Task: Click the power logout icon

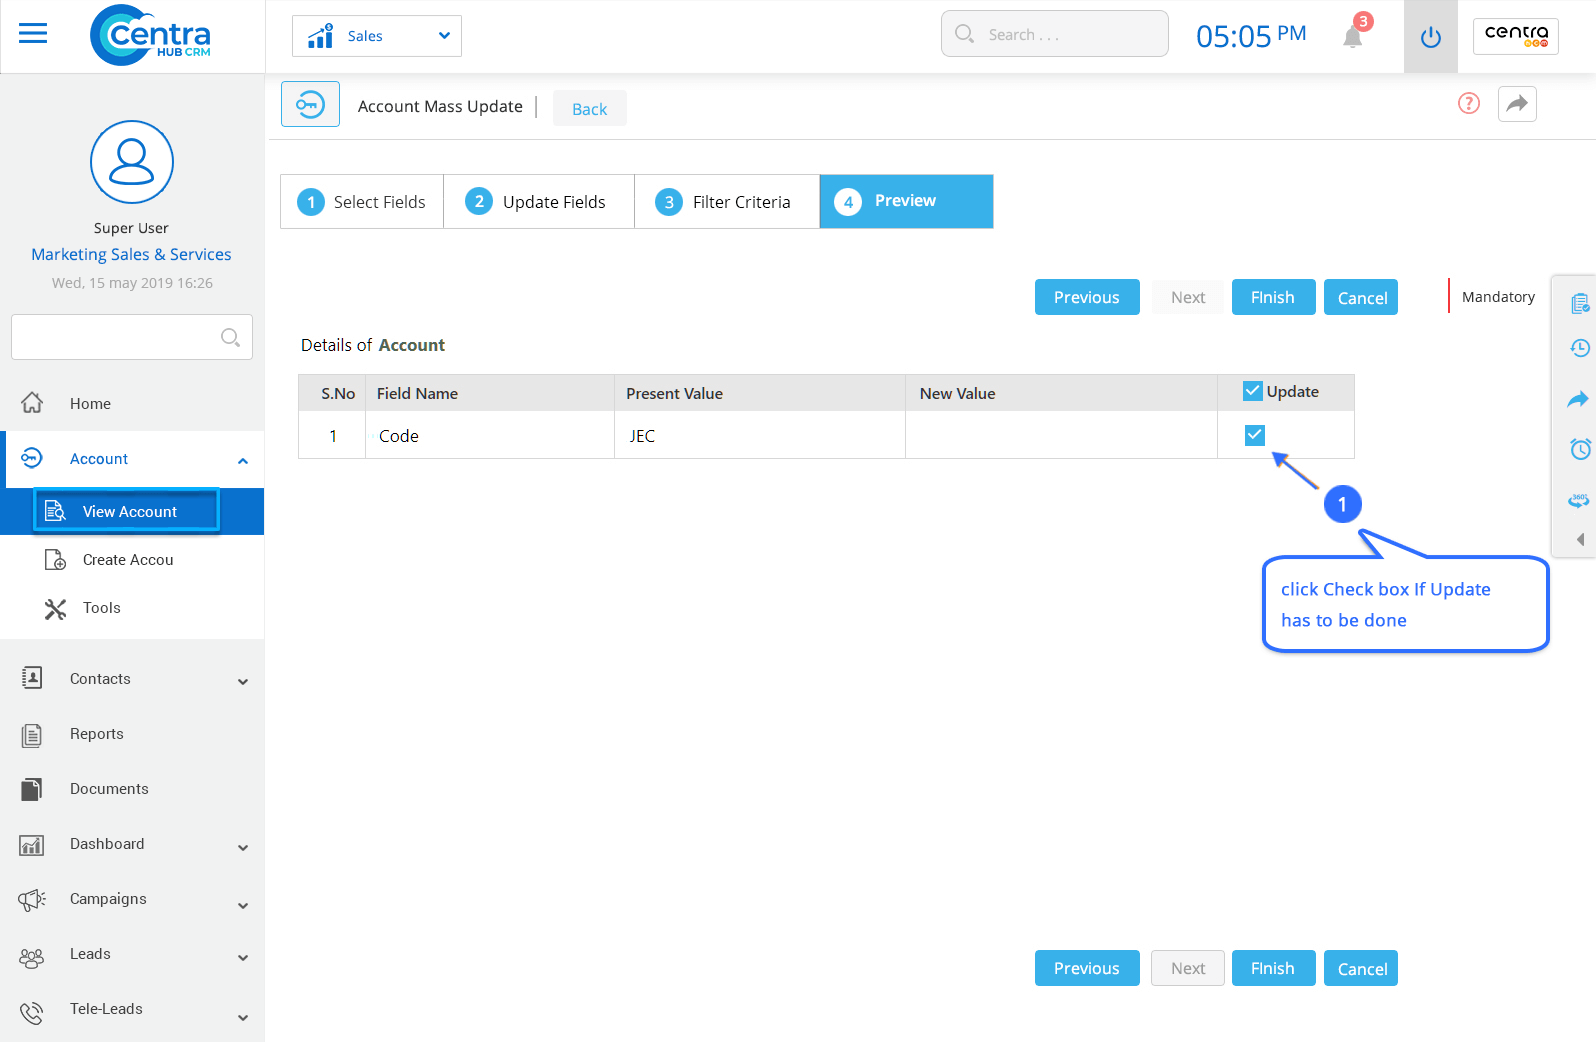Action: point(1431,37)
